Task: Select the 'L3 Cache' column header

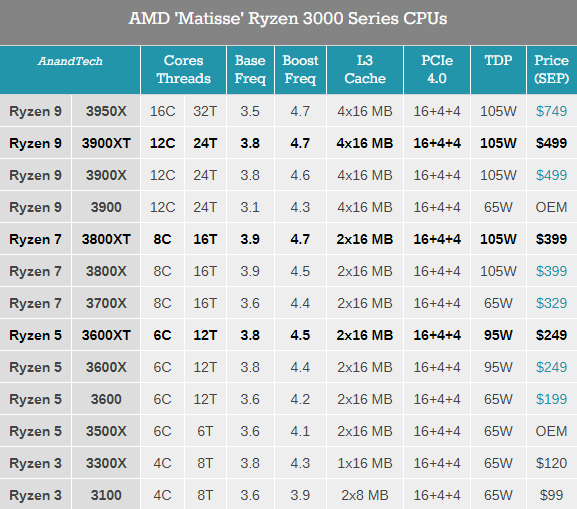Action: (x=365, y=70)
